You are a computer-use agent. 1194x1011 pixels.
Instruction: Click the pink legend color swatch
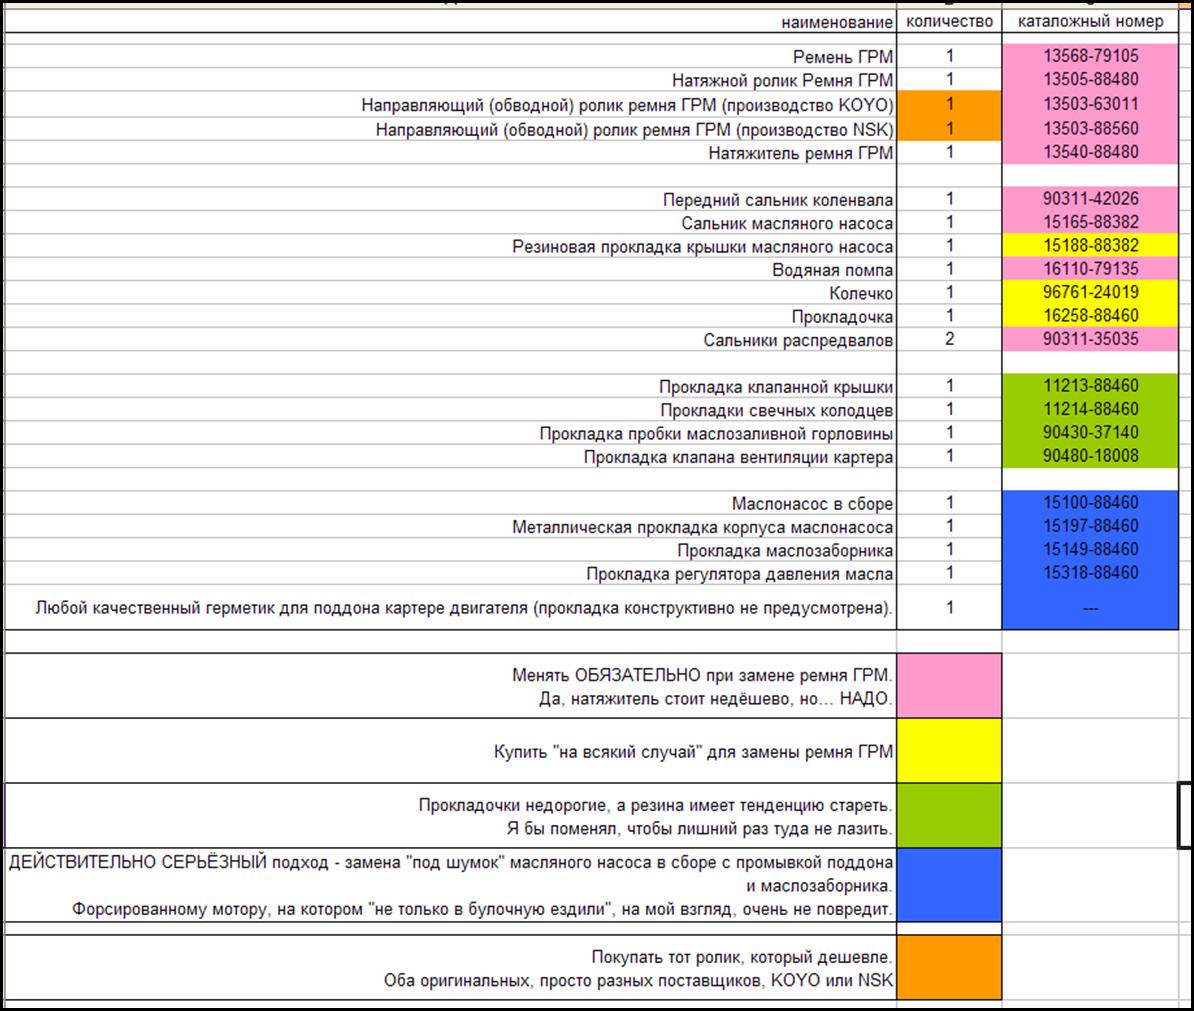pos(949,685)
